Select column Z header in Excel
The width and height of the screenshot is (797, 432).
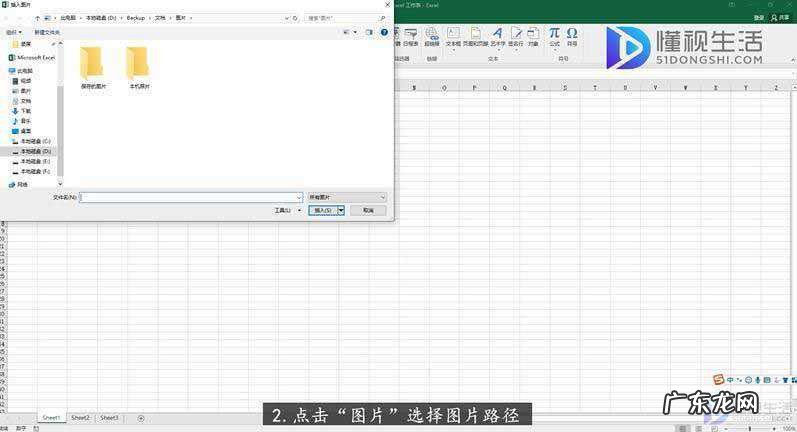coord(776,88)
